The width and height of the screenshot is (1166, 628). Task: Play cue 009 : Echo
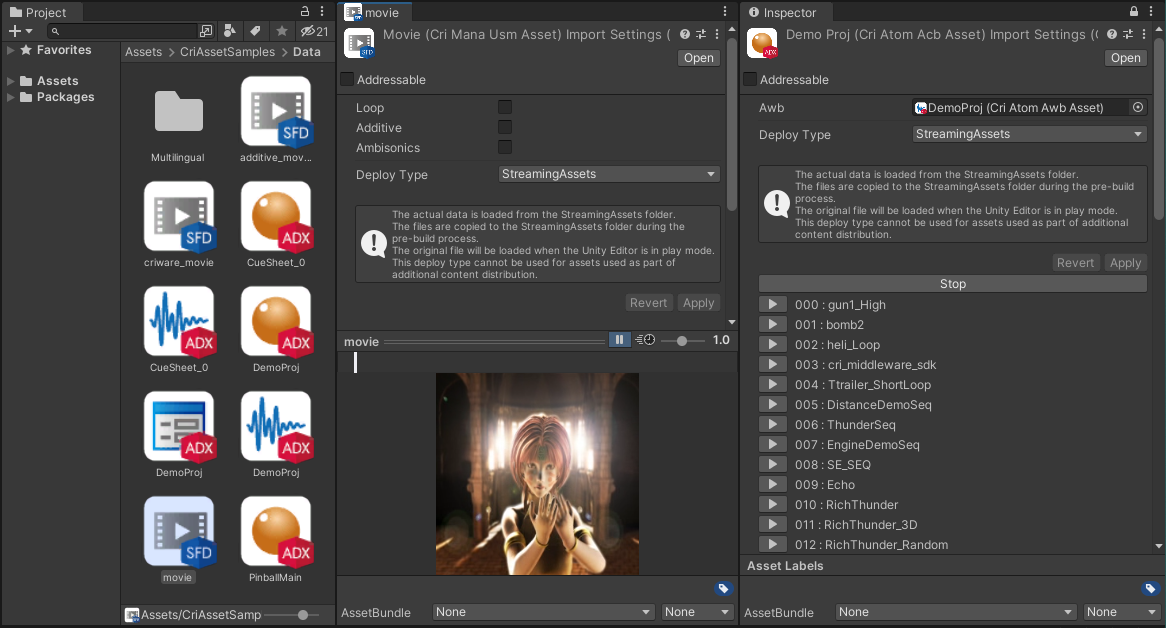pyautogui.click(x=773, y=485)
